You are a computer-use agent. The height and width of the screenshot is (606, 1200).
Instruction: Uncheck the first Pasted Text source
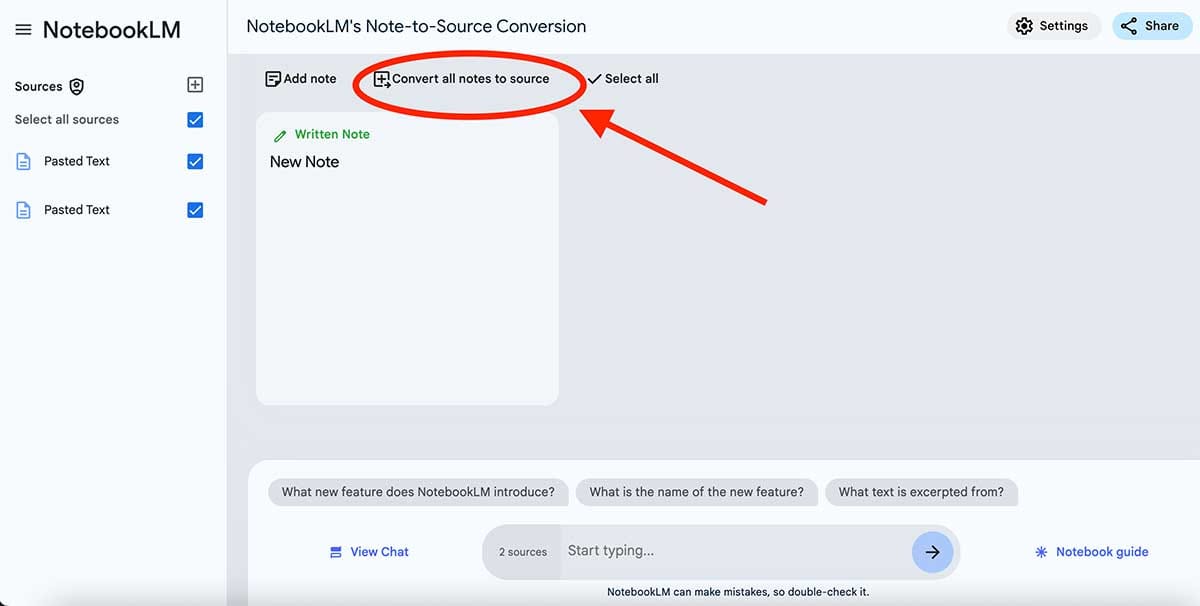195,160
